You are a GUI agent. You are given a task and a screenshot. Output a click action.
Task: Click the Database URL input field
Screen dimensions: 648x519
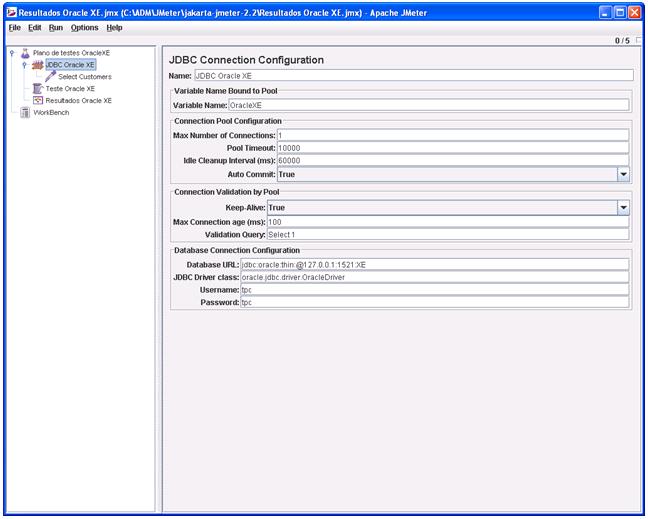point(434,264)
